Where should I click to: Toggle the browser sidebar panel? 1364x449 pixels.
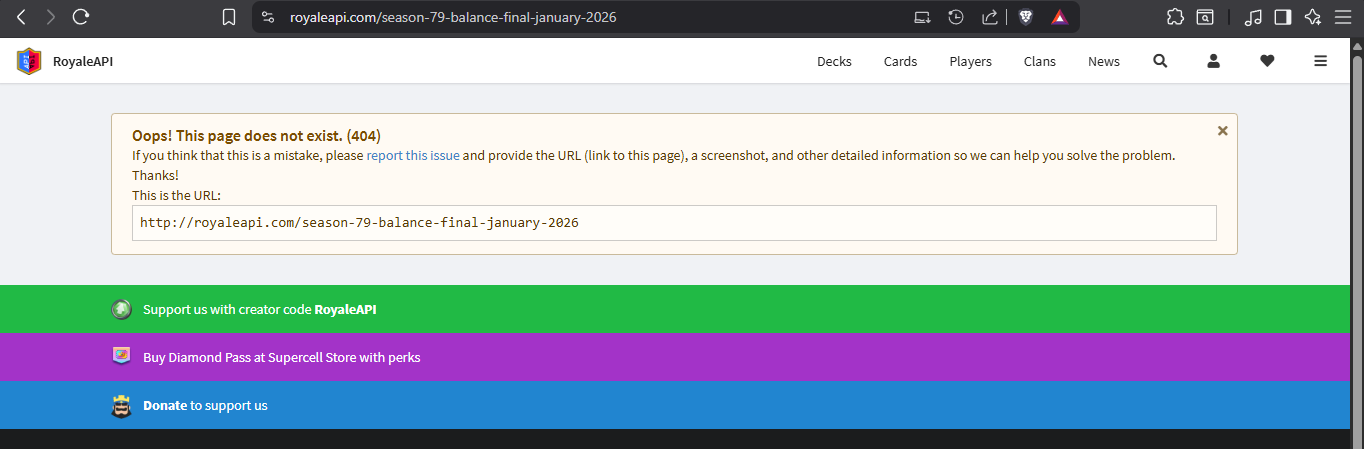[1282, 17]
